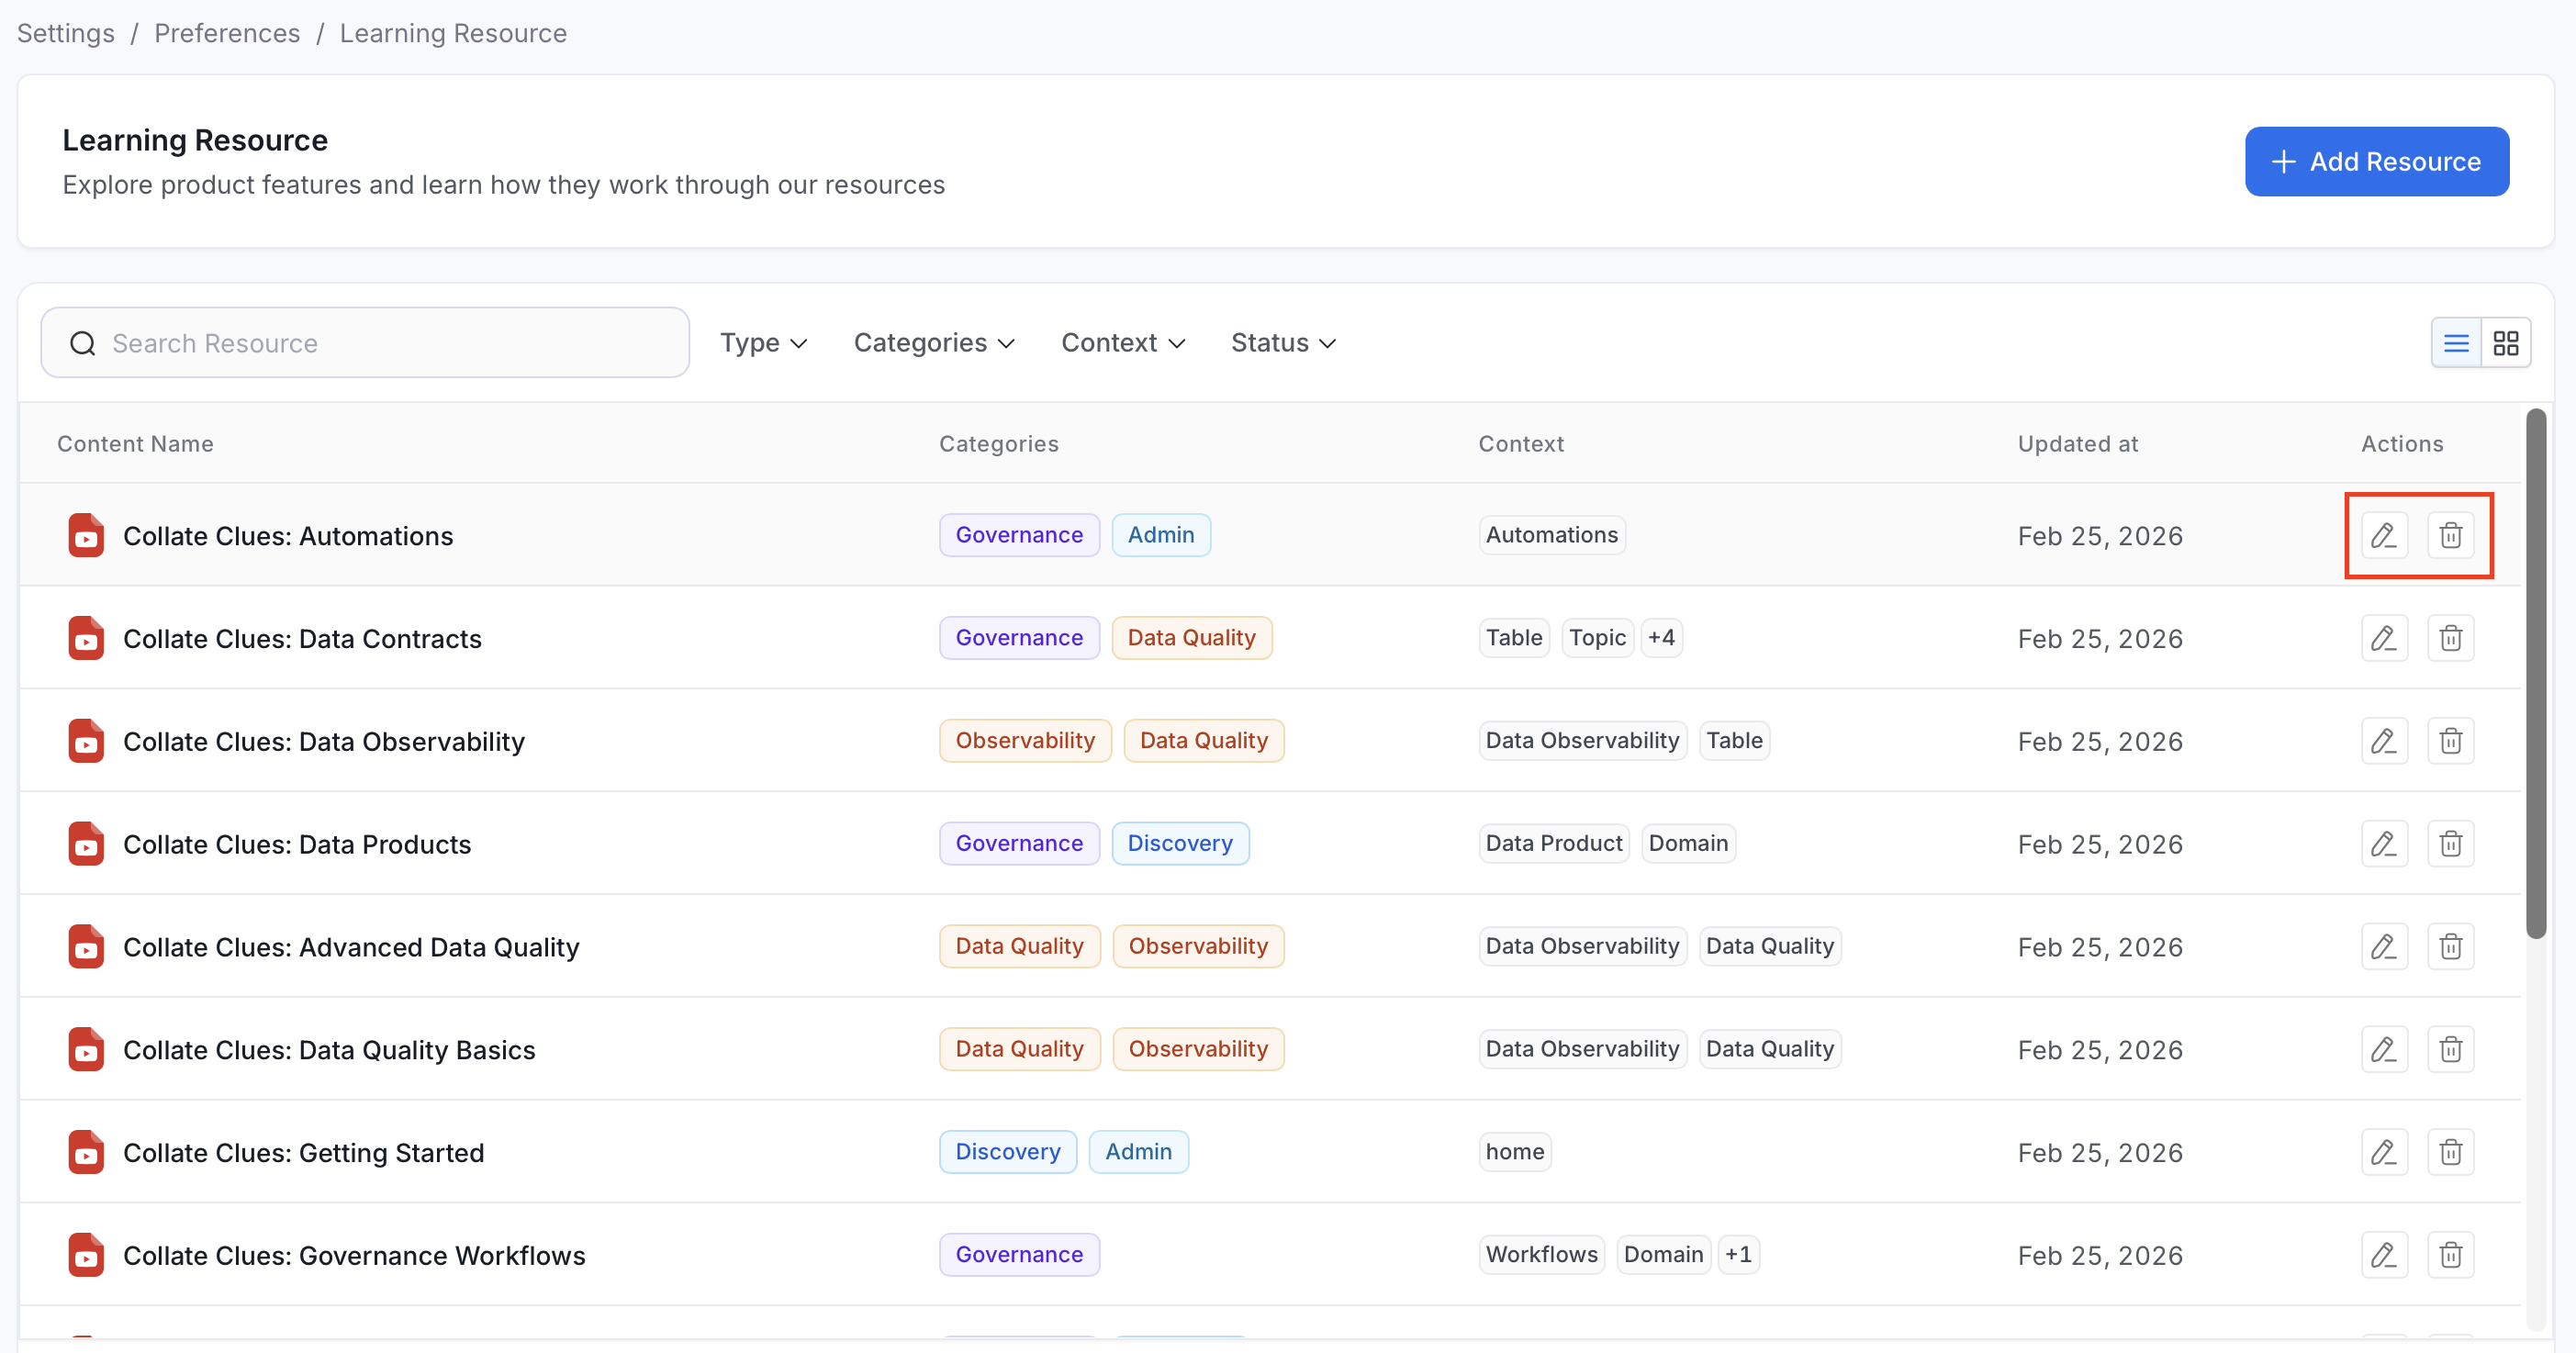2576x1353 pixels.
Task: Open Collate Clues: Advanced Data Quality
Action: click(351, 947)
